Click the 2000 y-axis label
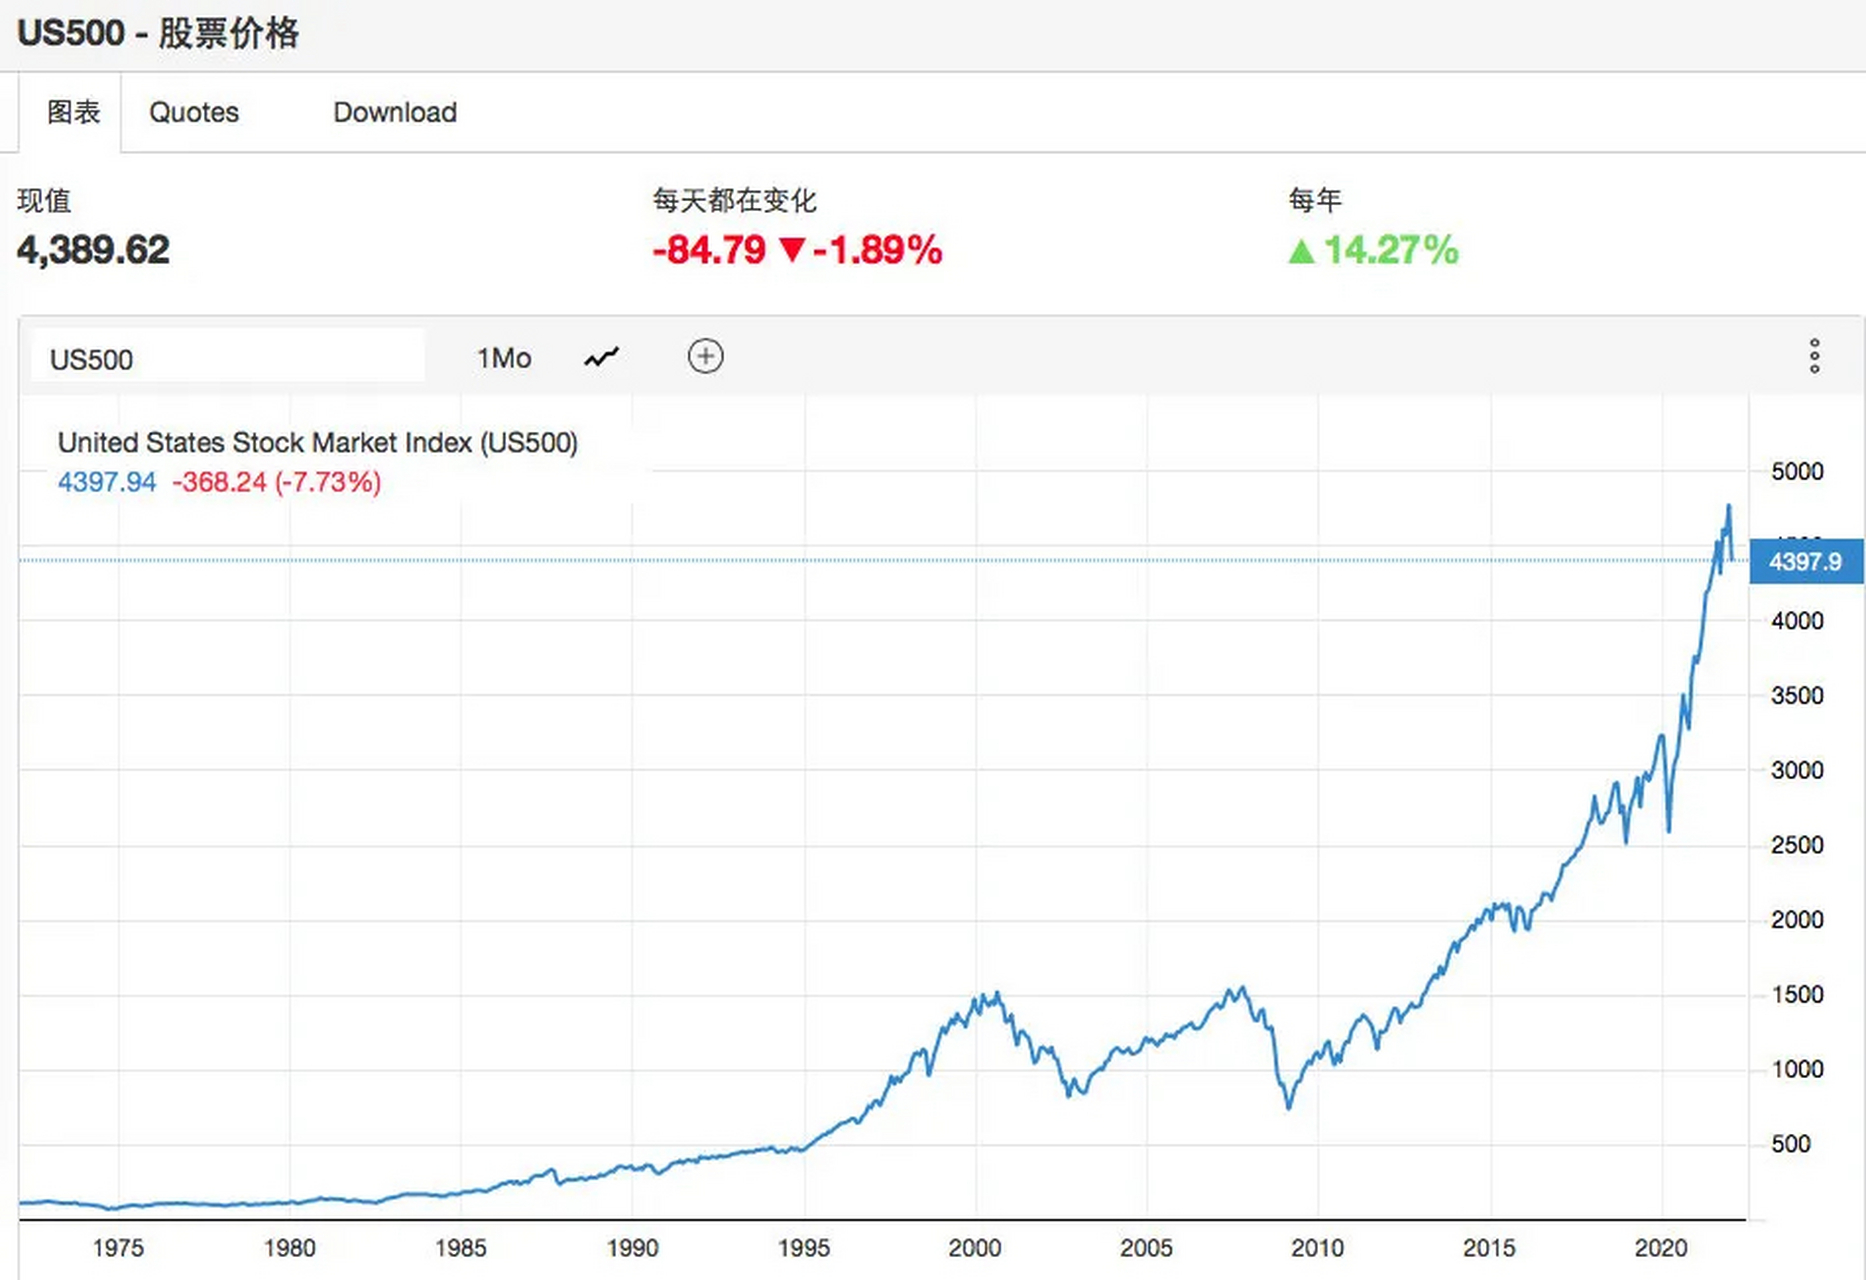Viewport: 1866px width, 1280px height. (1797, 920)
